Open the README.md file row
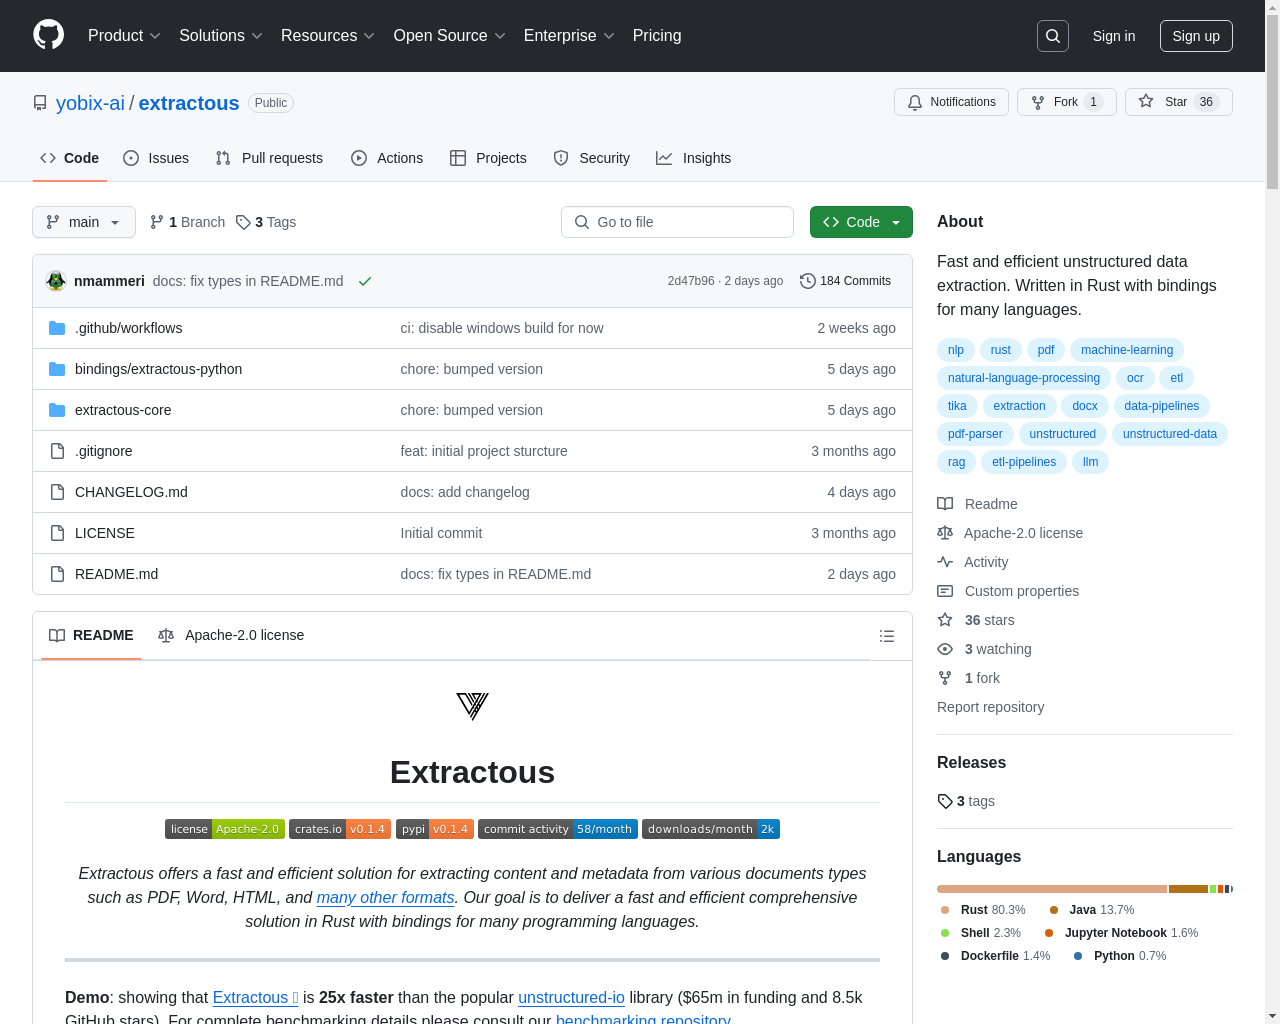 [472, 574]
